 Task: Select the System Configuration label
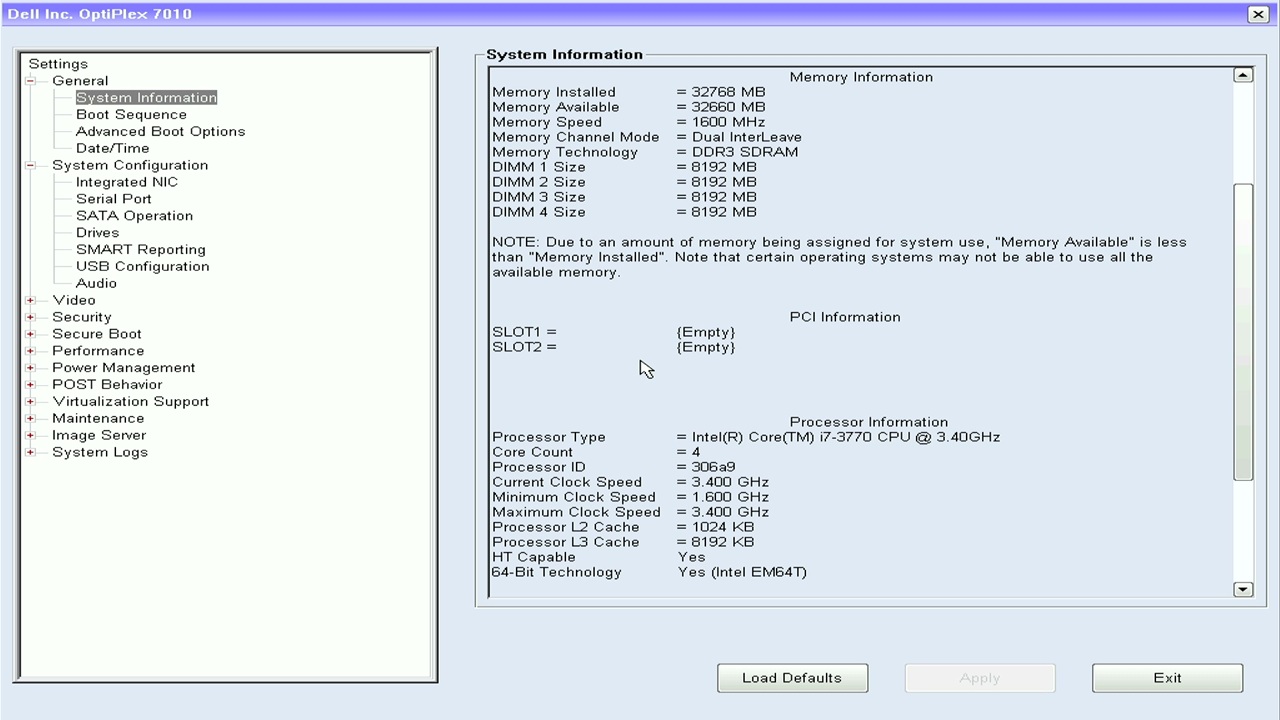(130, 165)
